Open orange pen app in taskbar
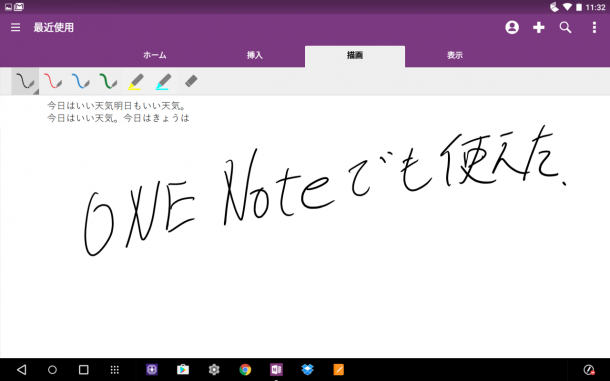 click(x=338, y=369)
